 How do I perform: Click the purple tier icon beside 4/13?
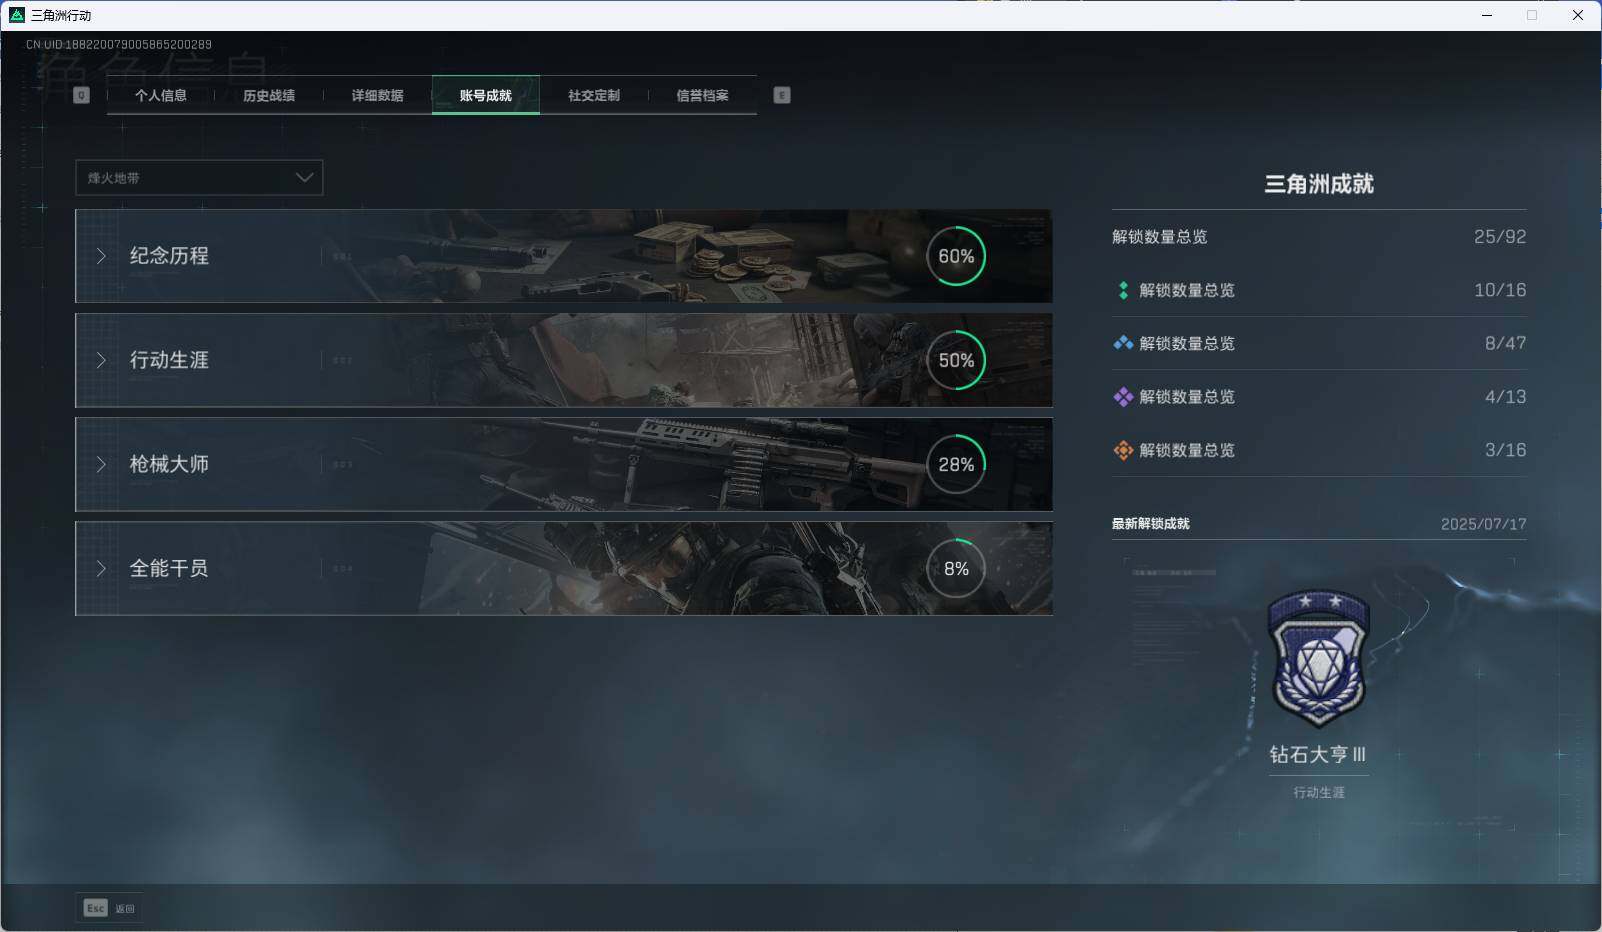tap(1123, 397)
